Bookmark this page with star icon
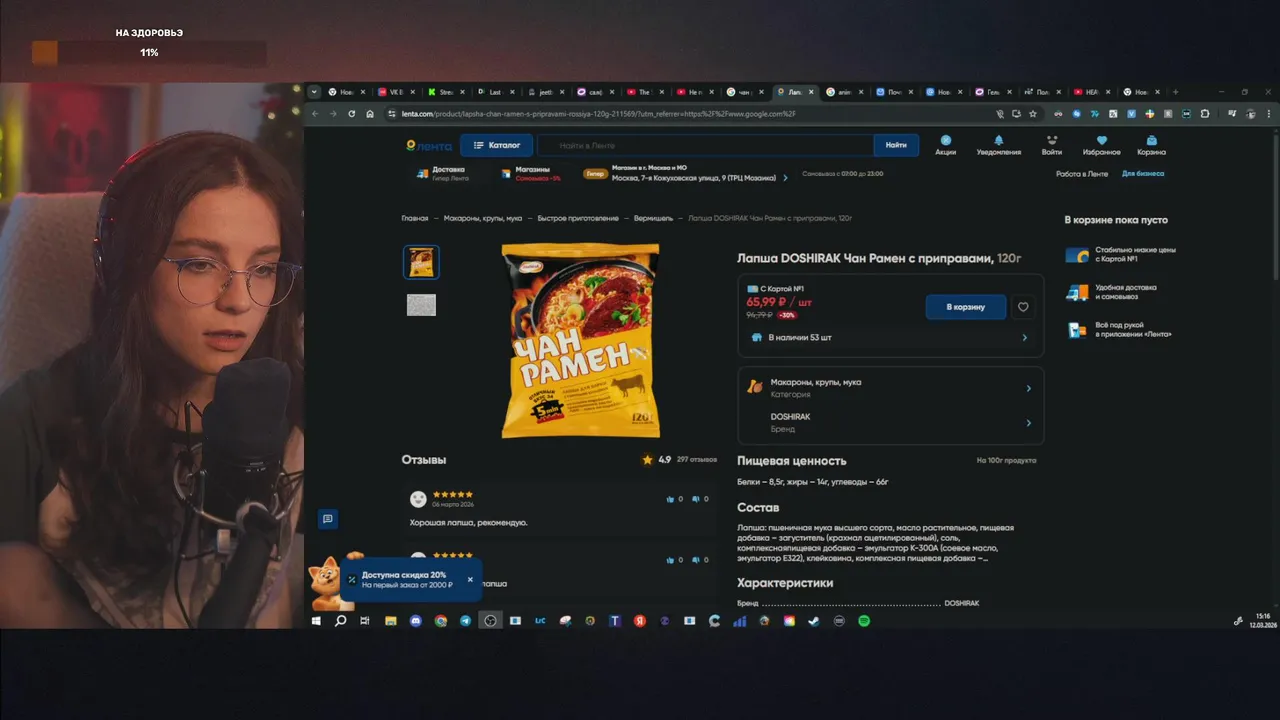The width and height of the screenshot is (1280, 720). [1033, 114]
